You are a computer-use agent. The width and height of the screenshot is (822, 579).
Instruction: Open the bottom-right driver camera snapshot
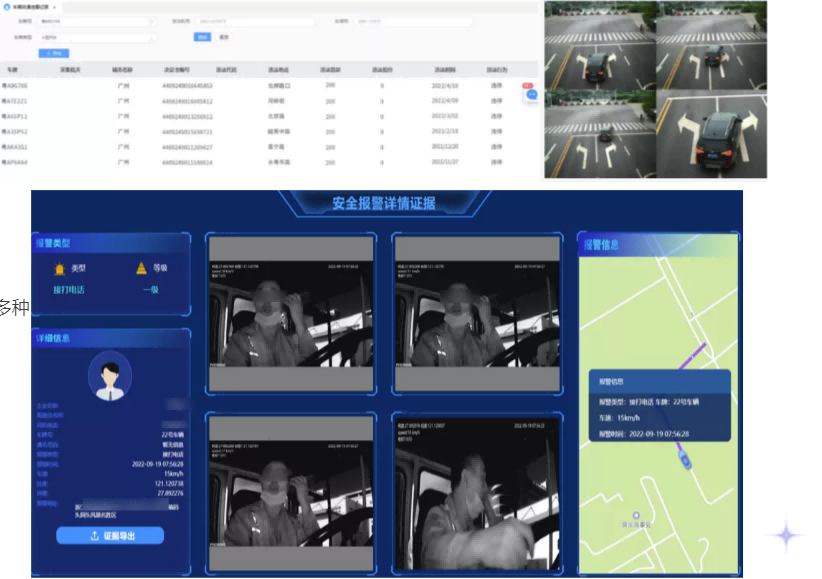click(x=477, y=494)
